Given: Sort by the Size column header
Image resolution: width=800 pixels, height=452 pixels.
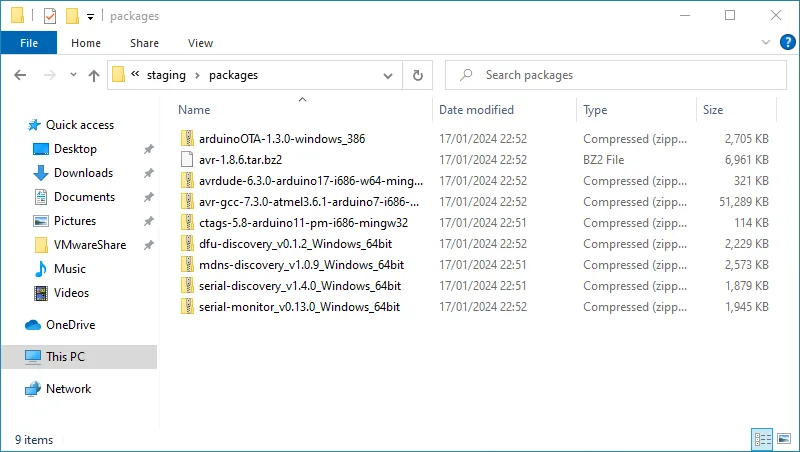Looking at the screenshot, I should (713, 110).
